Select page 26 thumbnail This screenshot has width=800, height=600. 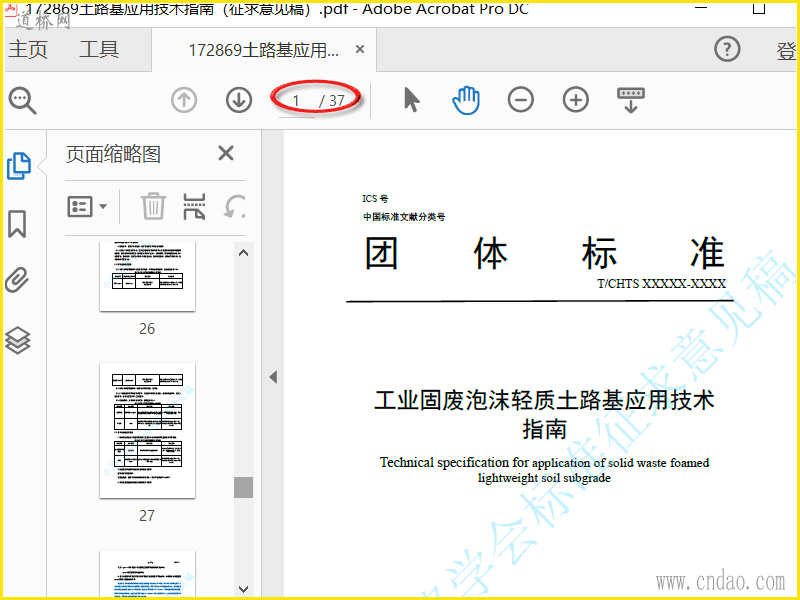coord(147,276)
